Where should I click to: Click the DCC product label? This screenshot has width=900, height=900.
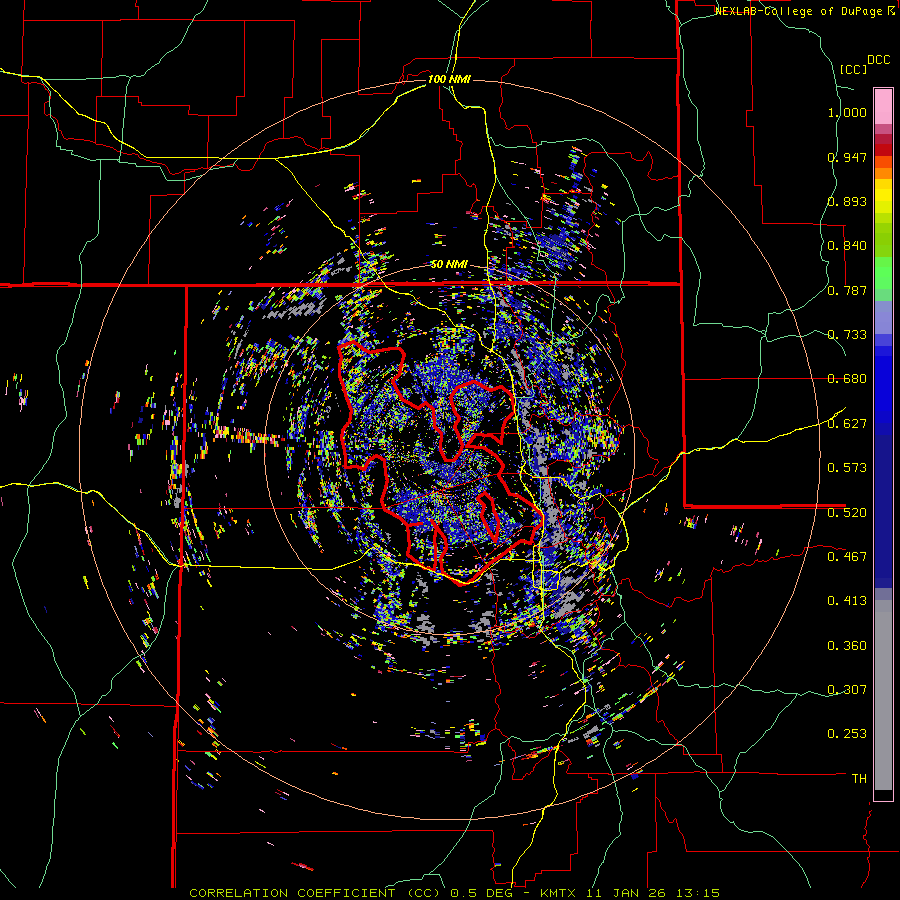click(x=878, y=60)
